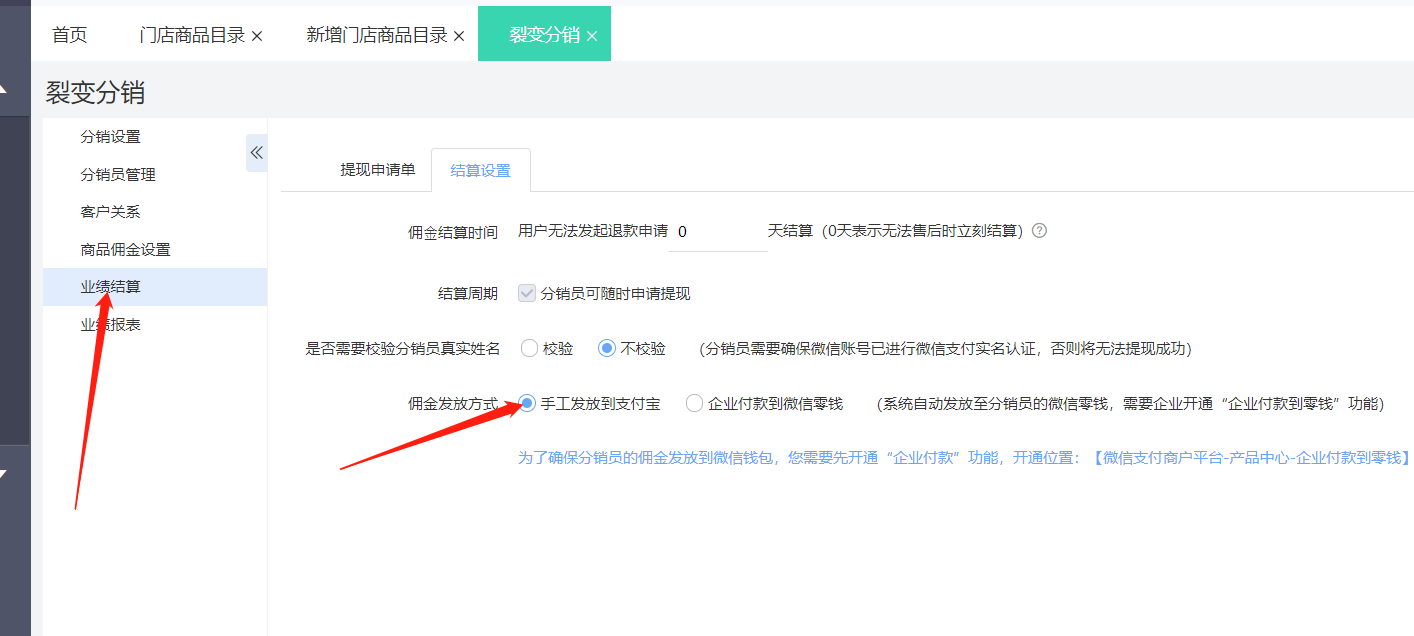Go to the 首页 tab
This screenshot has width=1414, height=636.
tap(69, 34)
